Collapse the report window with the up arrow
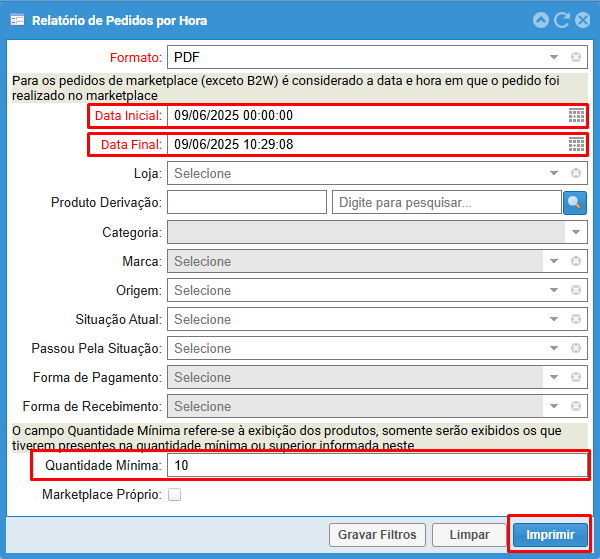 click(x=541, y=20)
